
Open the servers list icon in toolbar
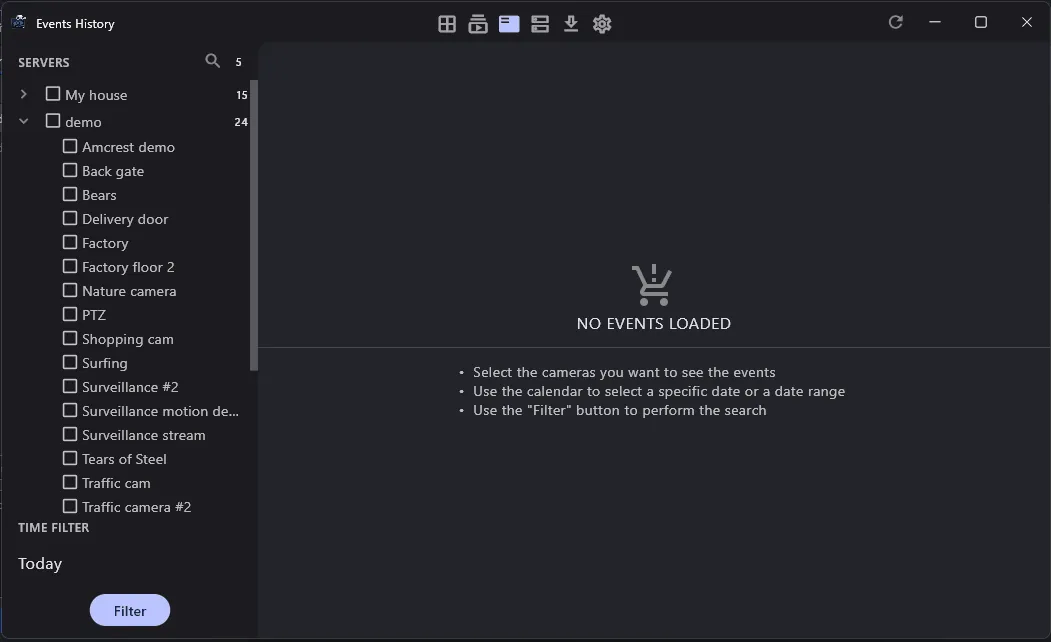click(x=540, y=24)
